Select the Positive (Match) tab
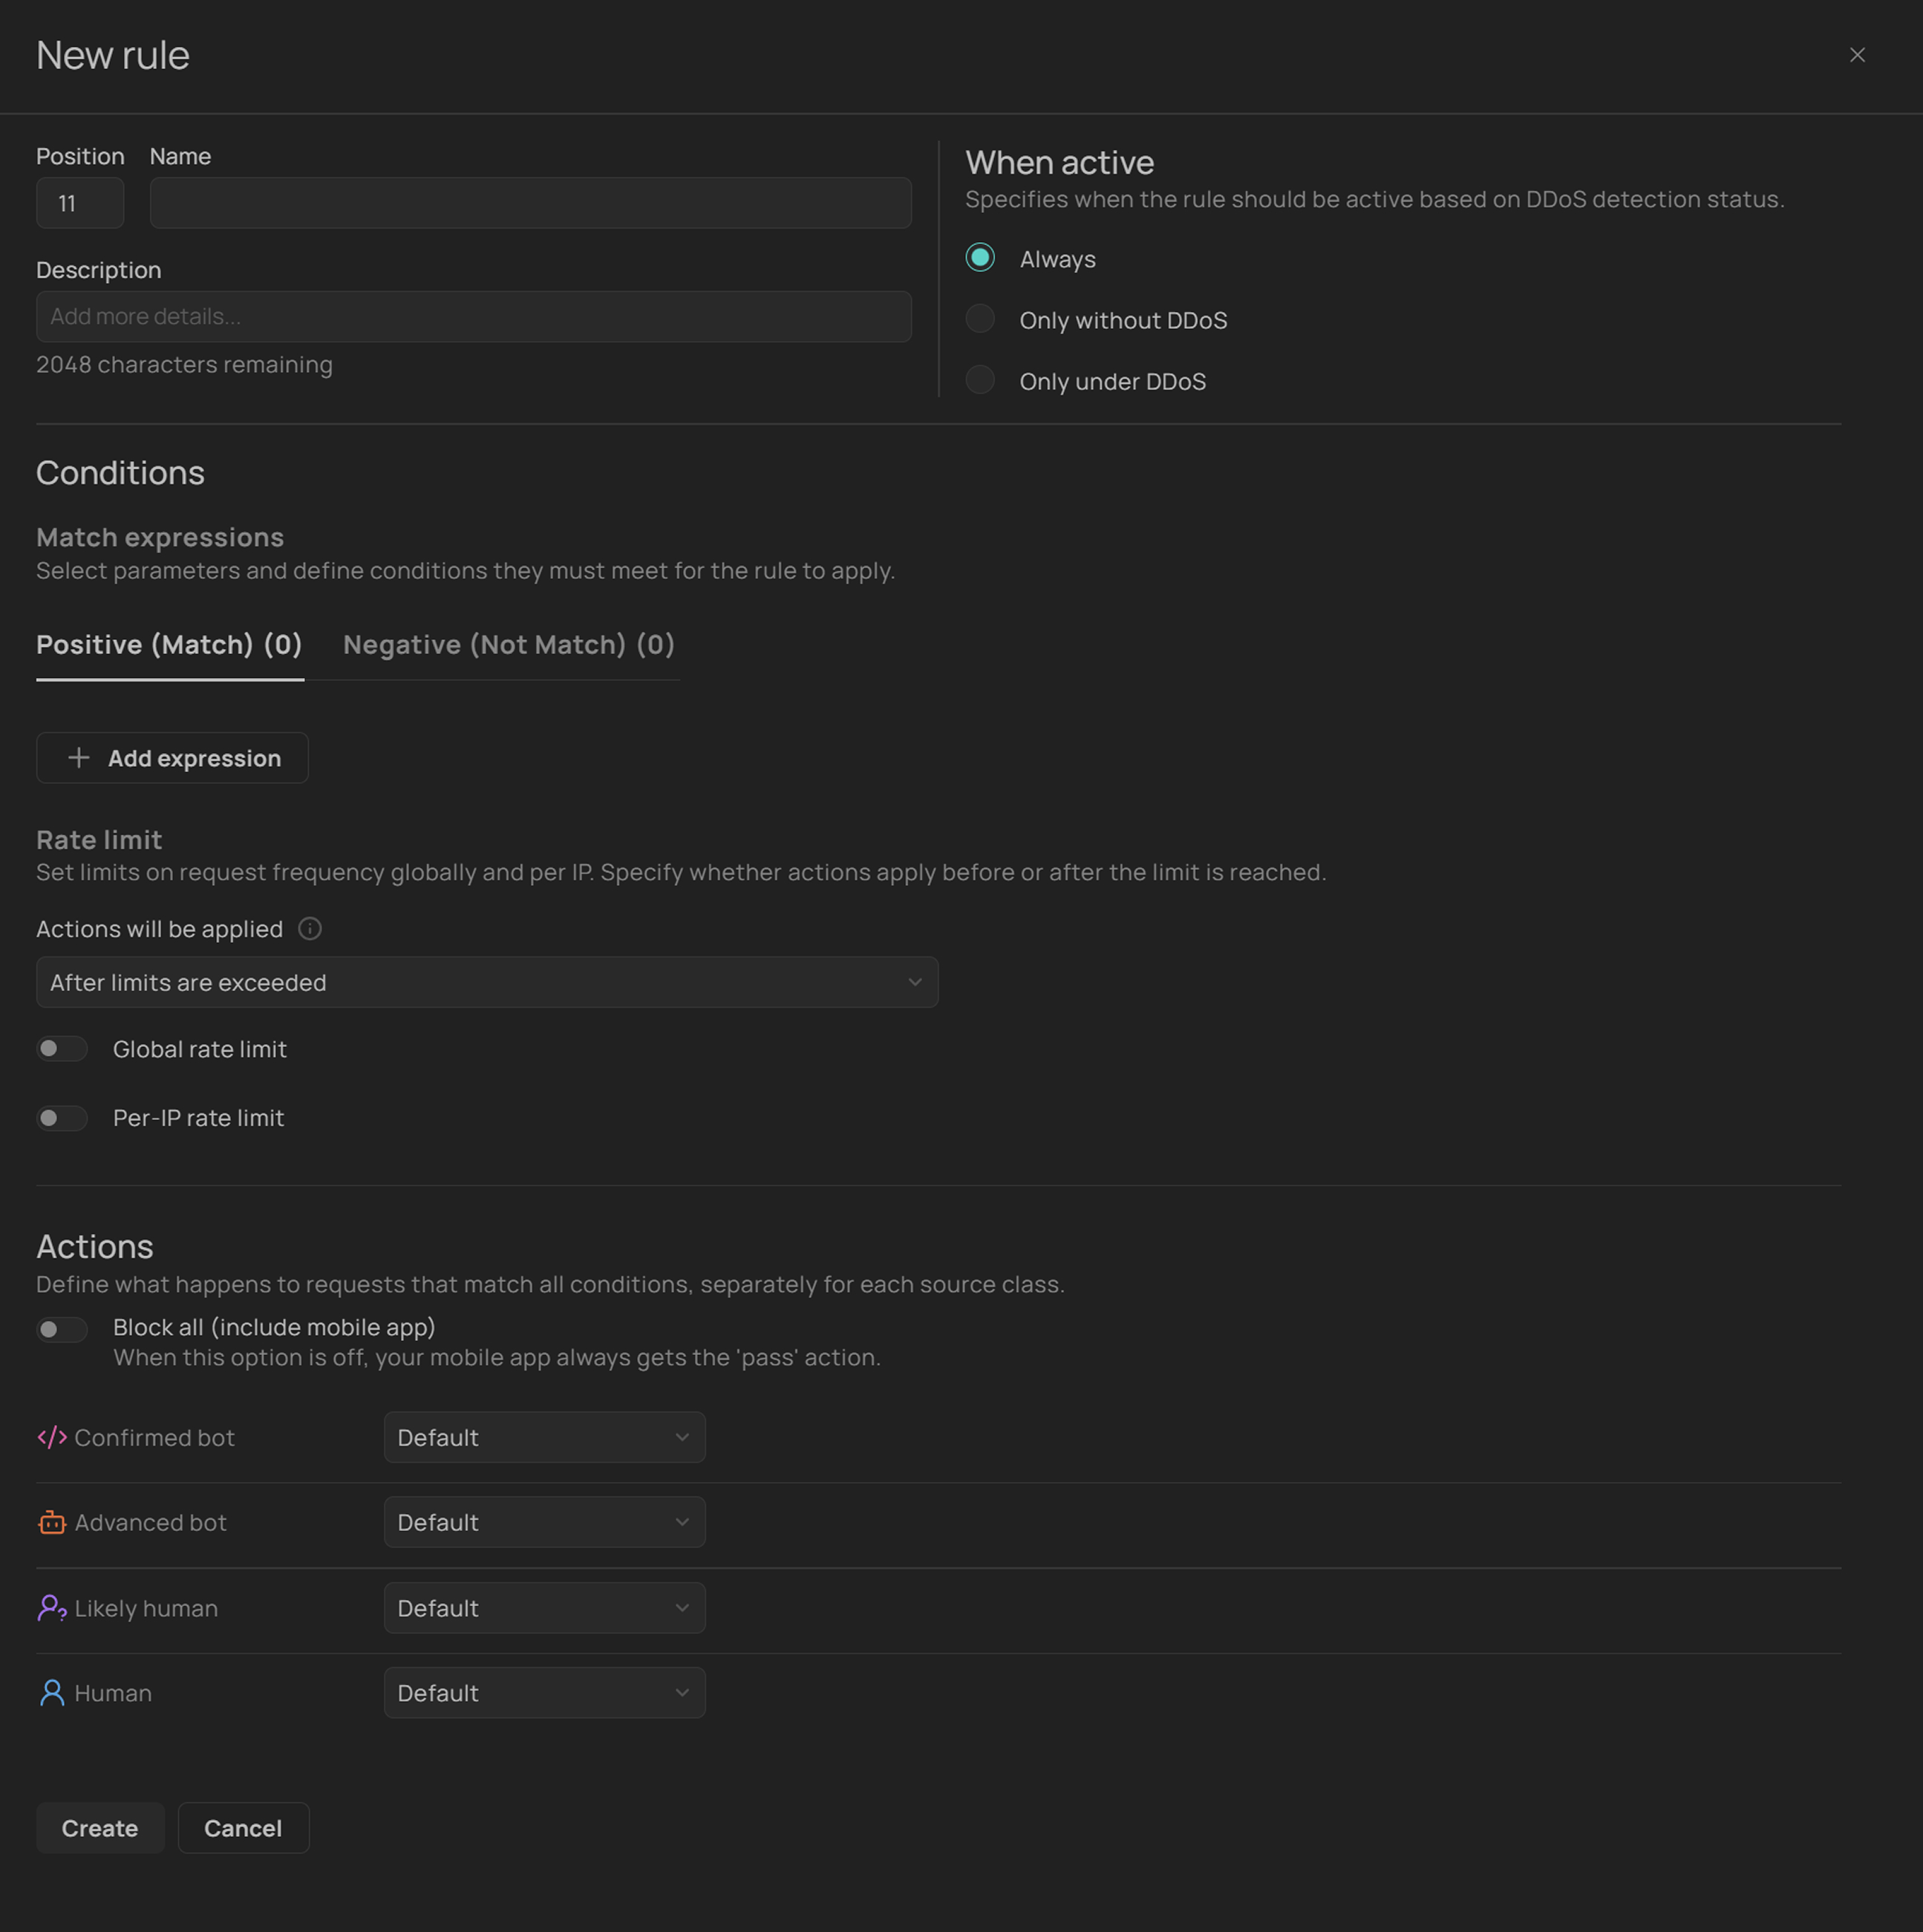Viewport: 1923px width, 1932px height. click(169, 645)
